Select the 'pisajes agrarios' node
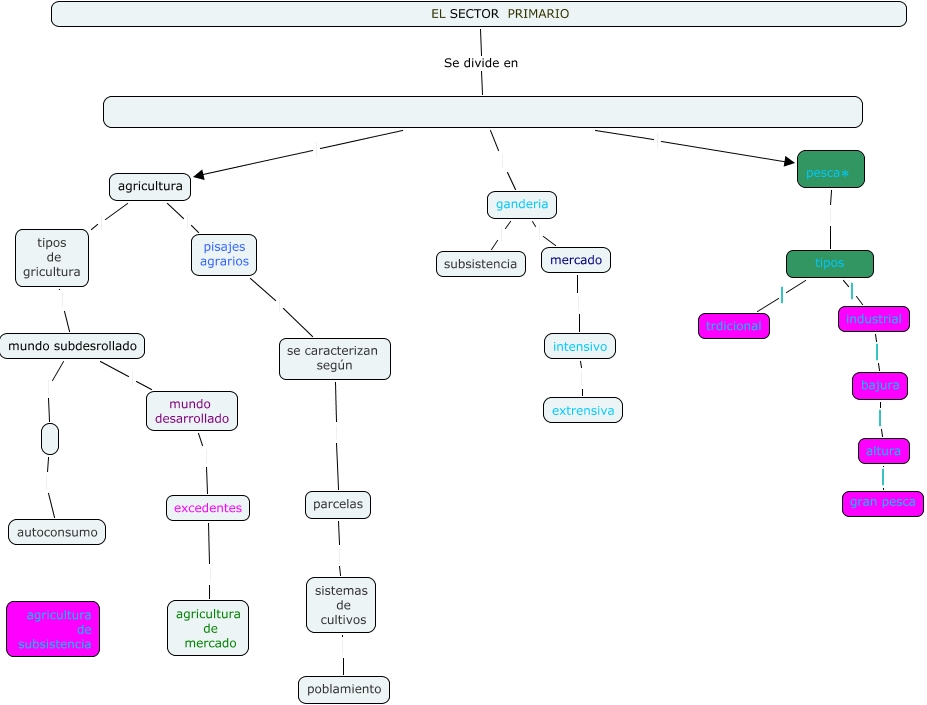This screenshot has width=927, height=705. click(x=224, y=255)
